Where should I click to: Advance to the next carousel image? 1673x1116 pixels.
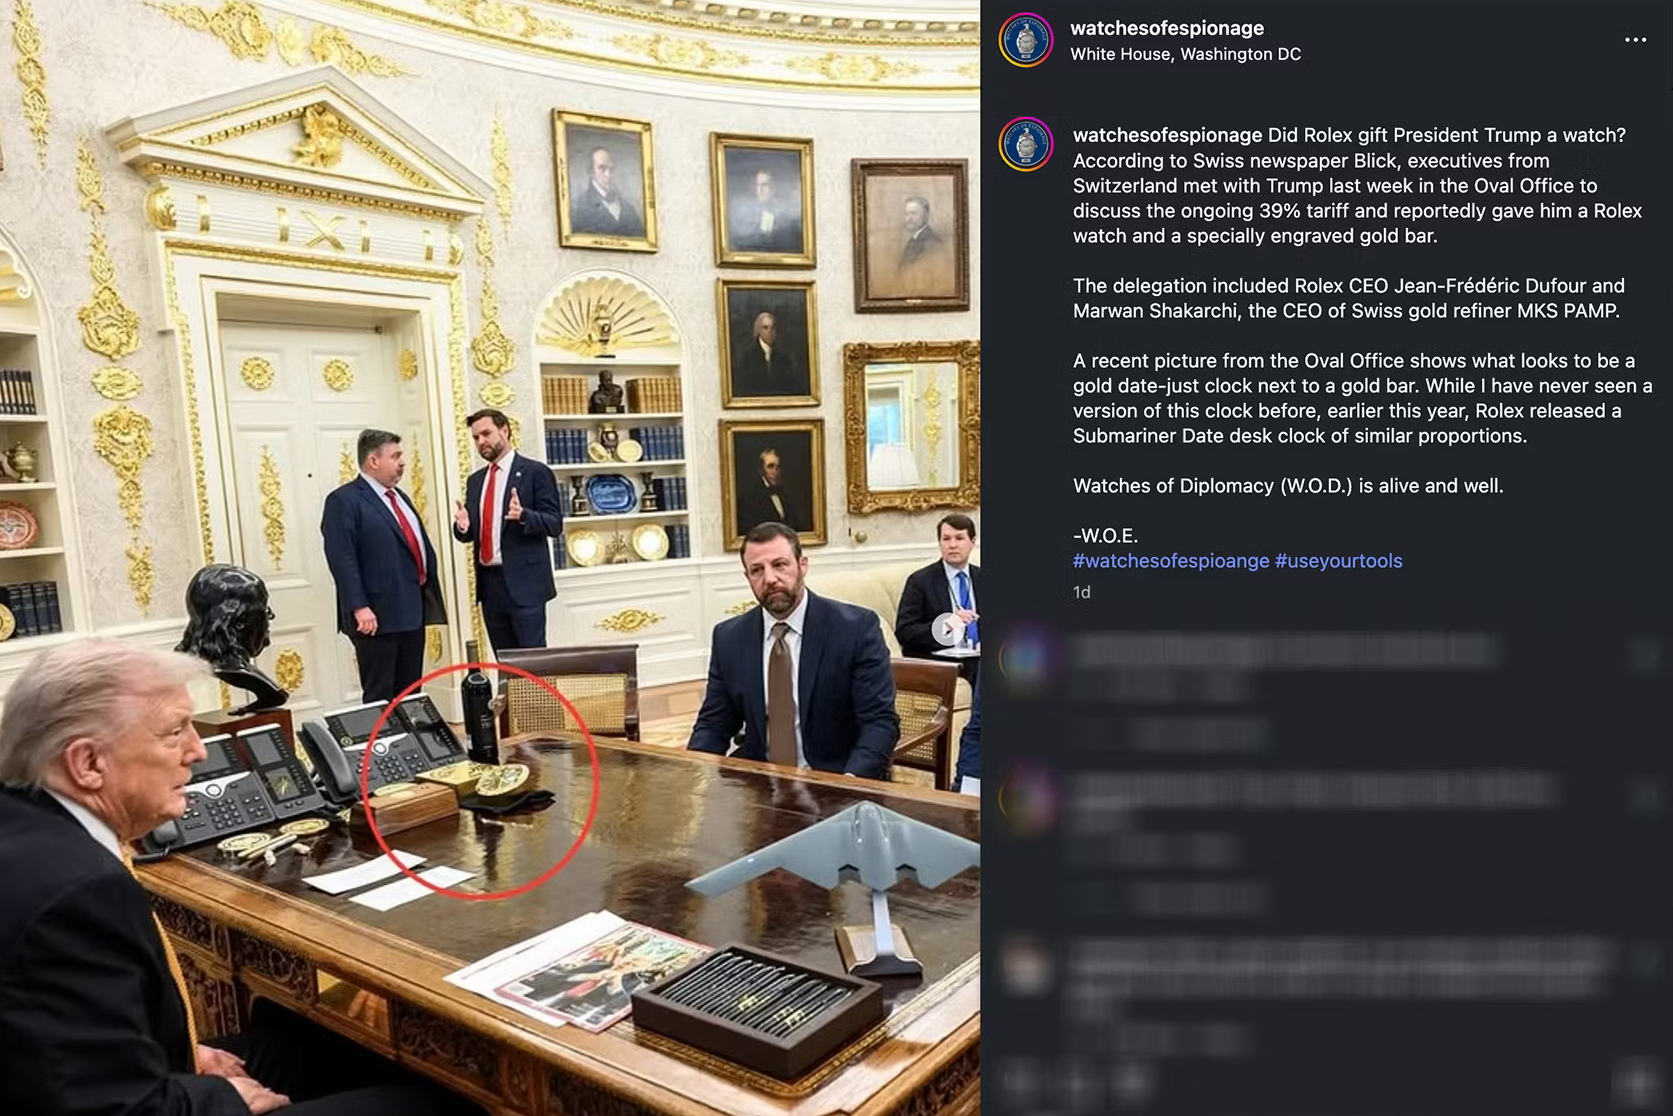pos(947,629)
